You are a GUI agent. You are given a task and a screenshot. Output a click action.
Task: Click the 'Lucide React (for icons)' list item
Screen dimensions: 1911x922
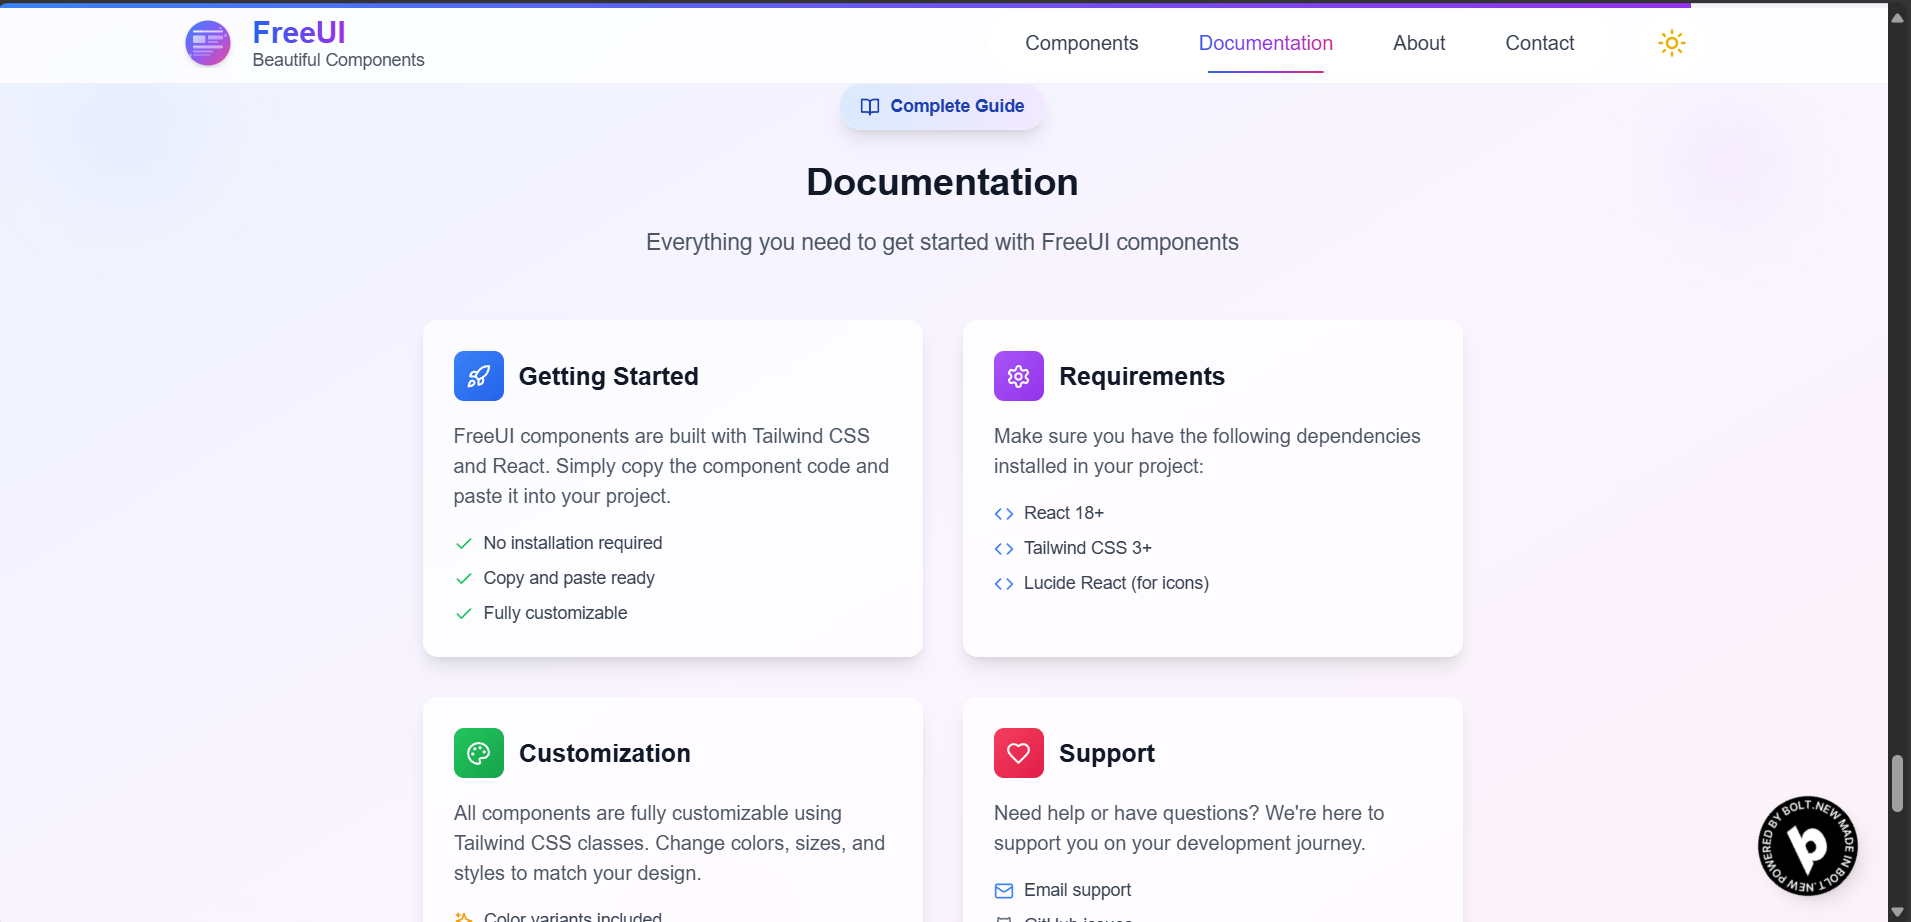[1116, 583]
